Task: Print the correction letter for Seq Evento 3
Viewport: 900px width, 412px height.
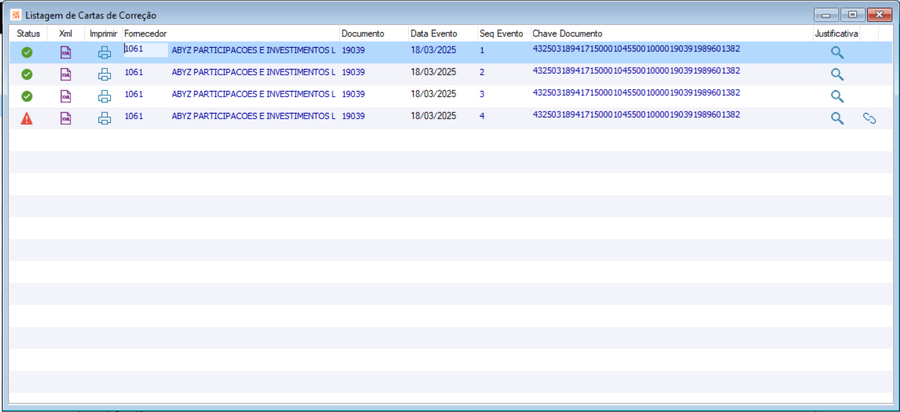Action: [x=104, y=96]
